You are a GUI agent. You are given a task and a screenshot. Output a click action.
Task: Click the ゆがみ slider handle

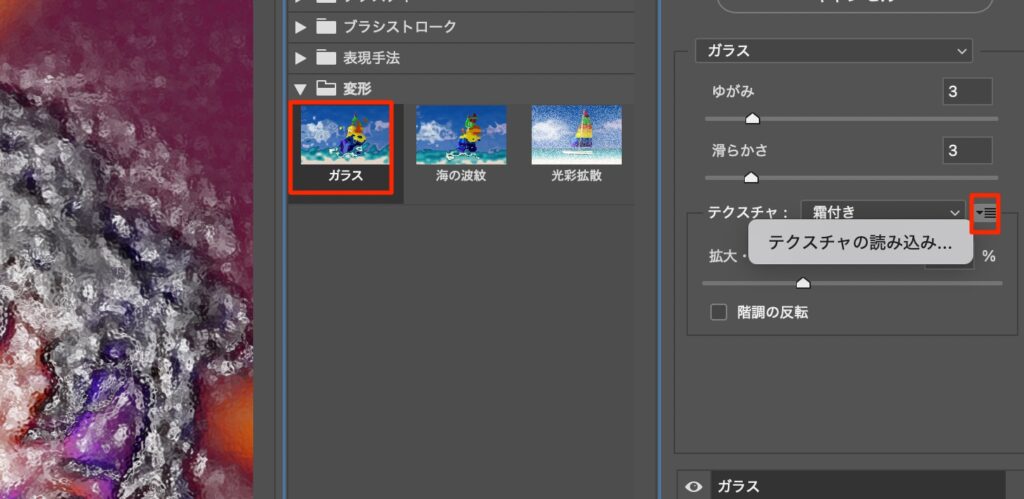pyautogui.click(x=753, y=118)
